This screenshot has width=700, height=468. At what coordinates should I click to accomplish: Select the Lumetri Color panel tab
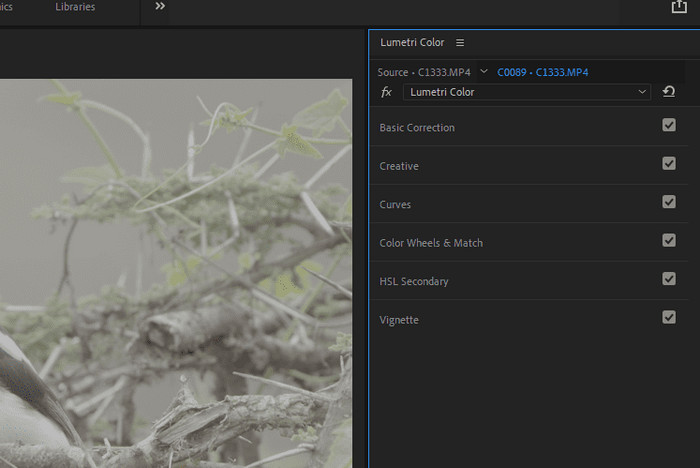coord(412,42)
